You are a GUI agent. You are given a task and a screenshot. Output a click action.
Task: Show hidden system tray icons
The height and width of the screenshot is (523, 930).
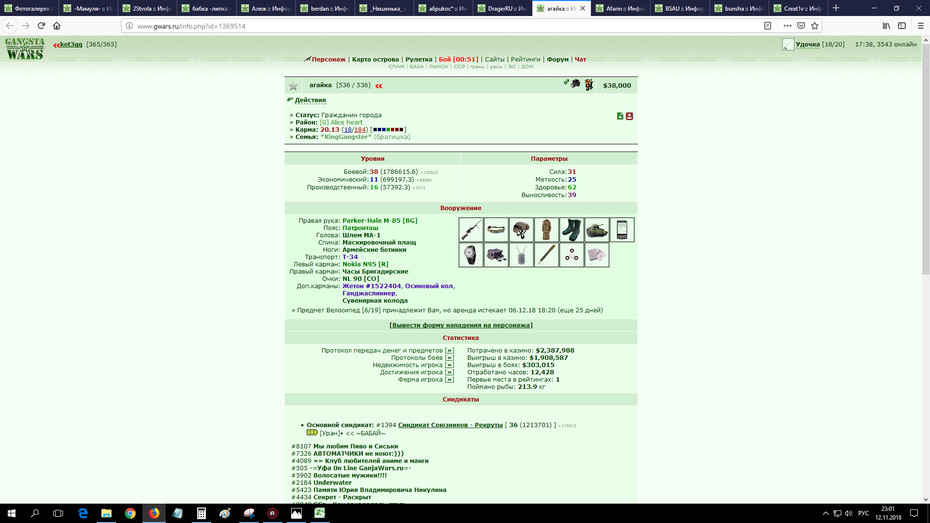tap(825, 514)
